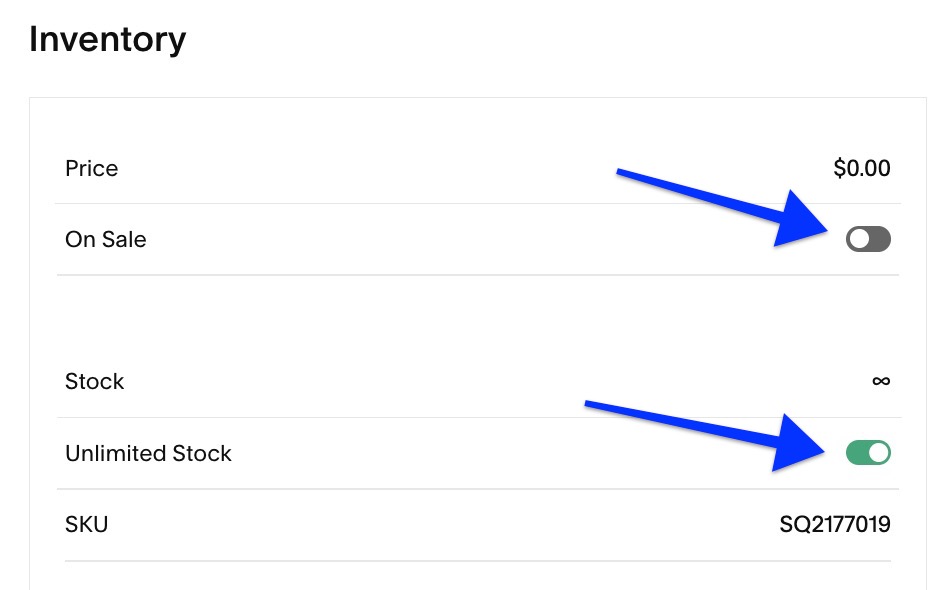
Task: Click the tail of the upper blue arrow
Action: [625, 176]
